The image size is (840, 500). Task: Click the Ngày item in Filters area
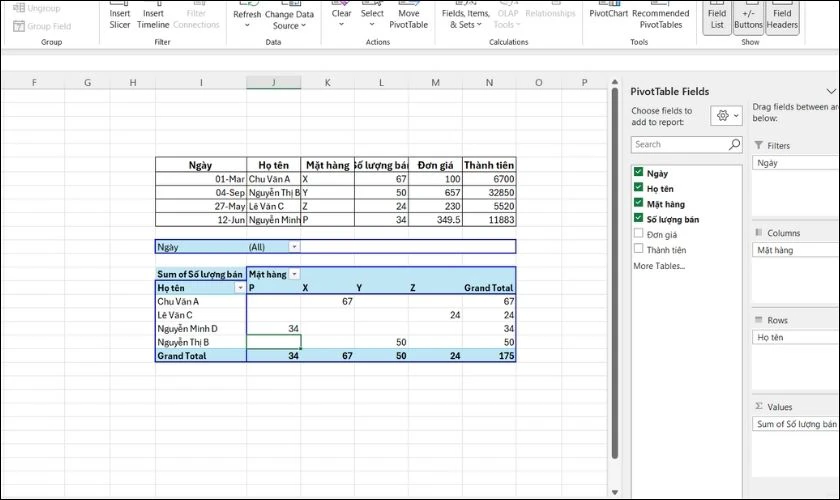pyautogui.click(x=795, y=163)
